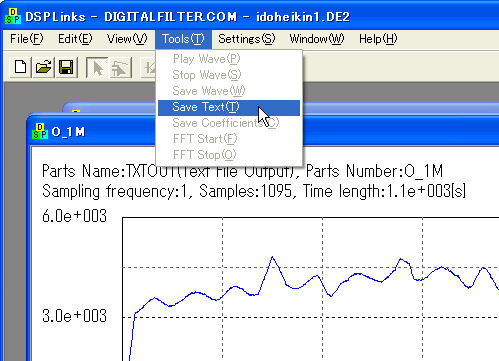Open the File menu
499x361 pixels.
tap(26, 39)
